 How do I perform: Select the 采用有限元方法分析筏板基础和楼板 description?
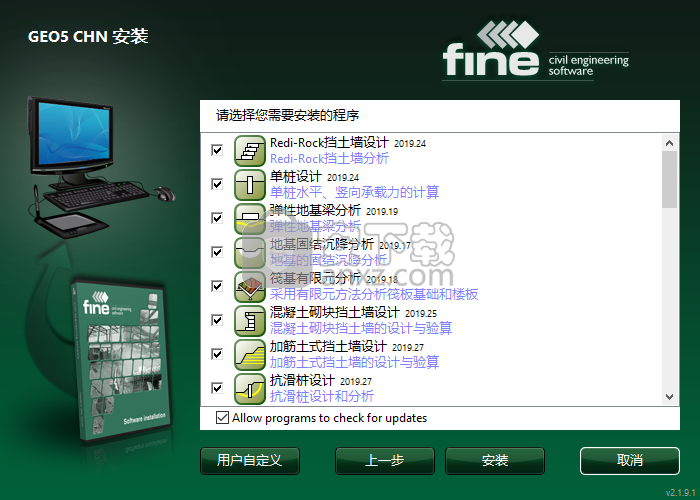[x=374, y=294]
